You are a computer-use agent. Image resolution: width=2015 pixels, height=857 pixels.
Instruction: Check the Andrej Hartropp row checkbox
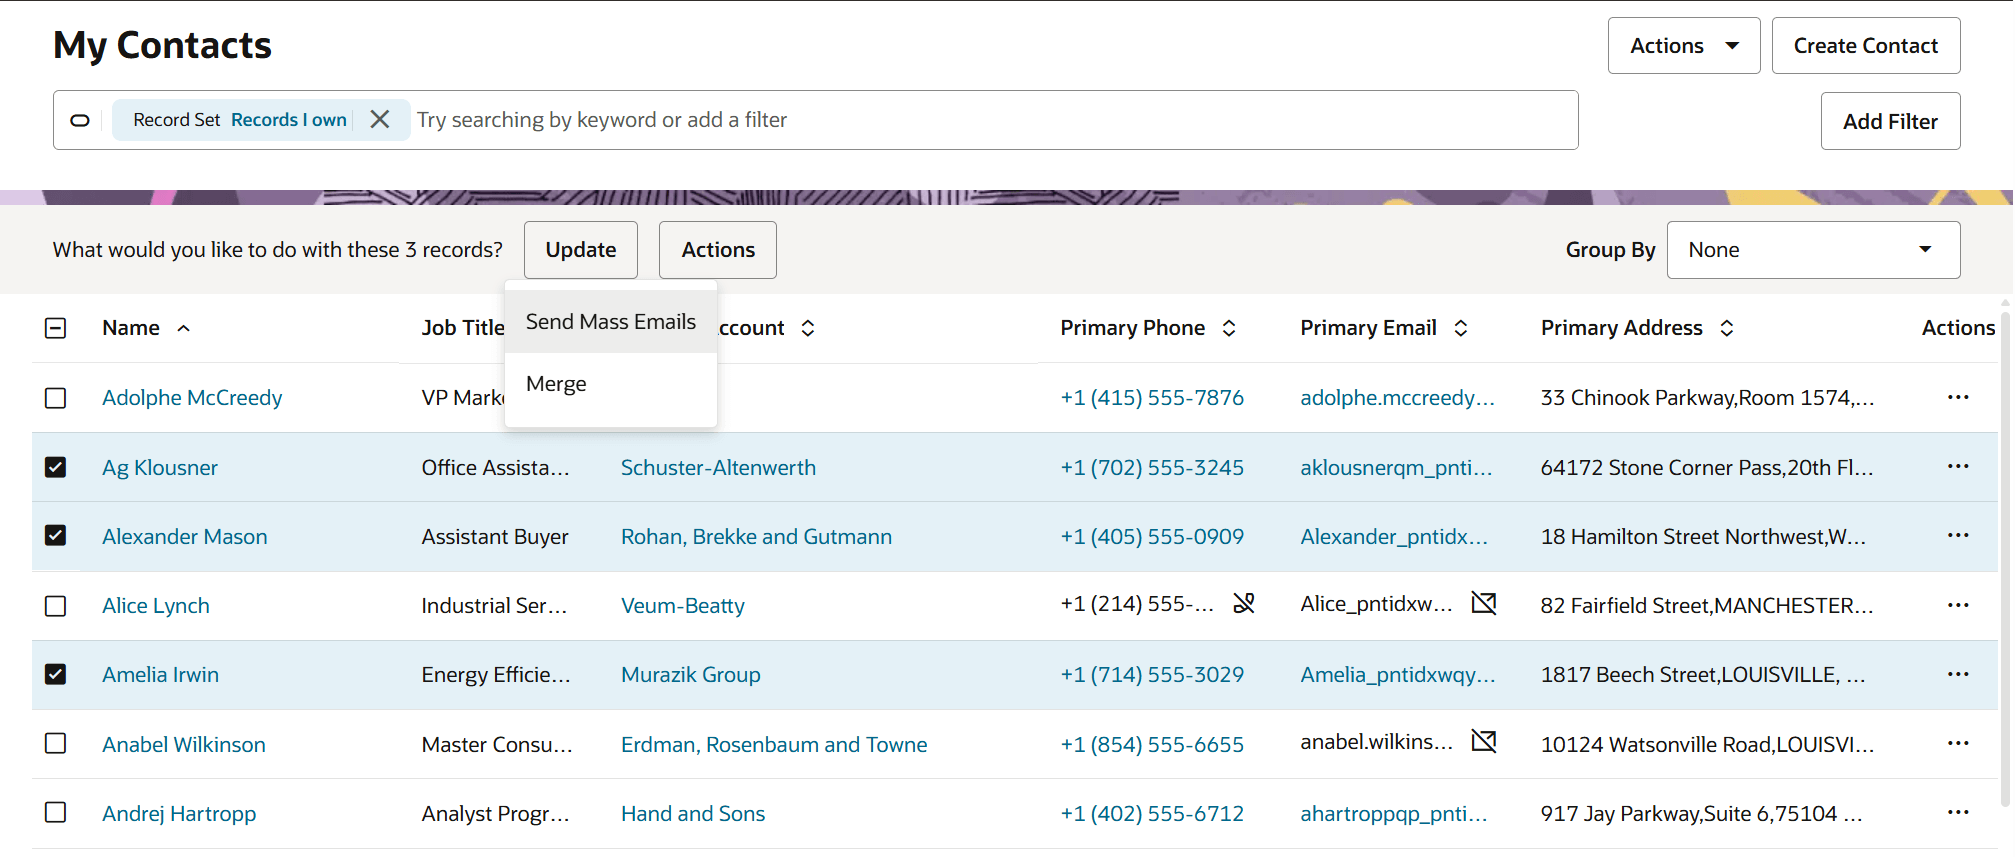coord(56,813)
